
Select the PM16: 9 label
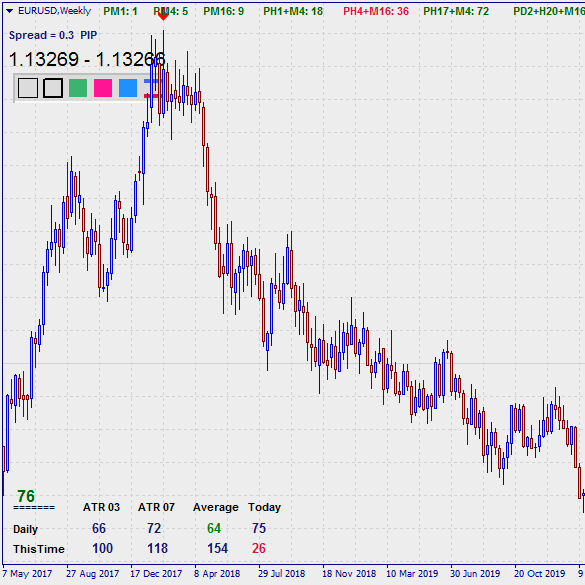223,11
